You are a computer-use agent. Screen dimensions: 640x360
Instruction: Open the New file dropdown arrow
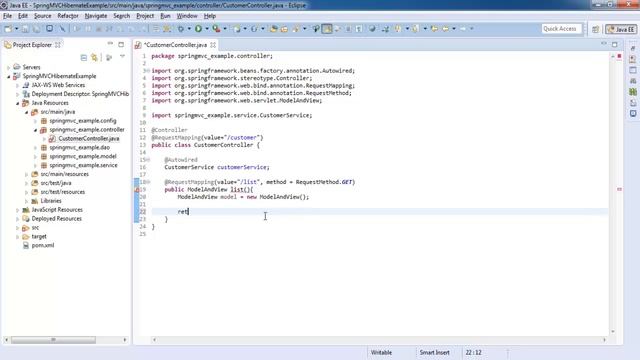(16, 29)
